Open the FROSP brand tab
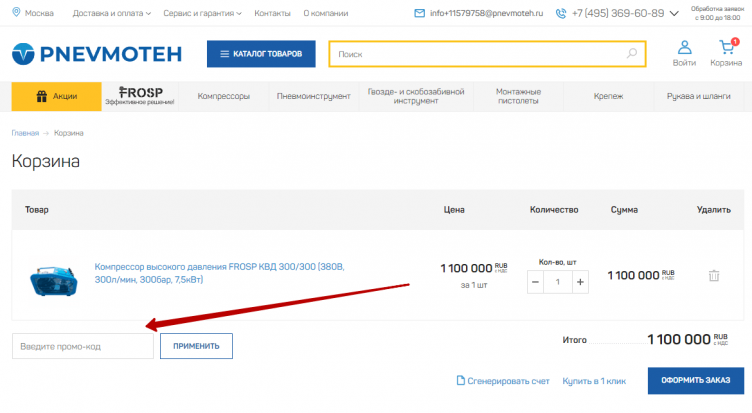 coord(140,96)
